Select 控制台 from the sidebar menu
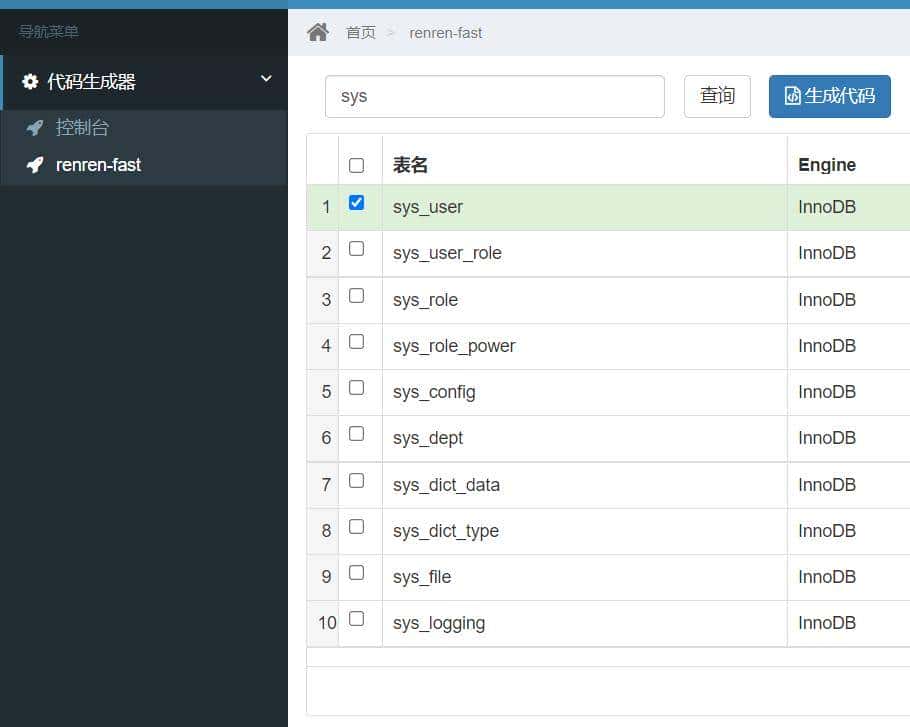This screenshot has height=727, width=910. pos(83,127)
